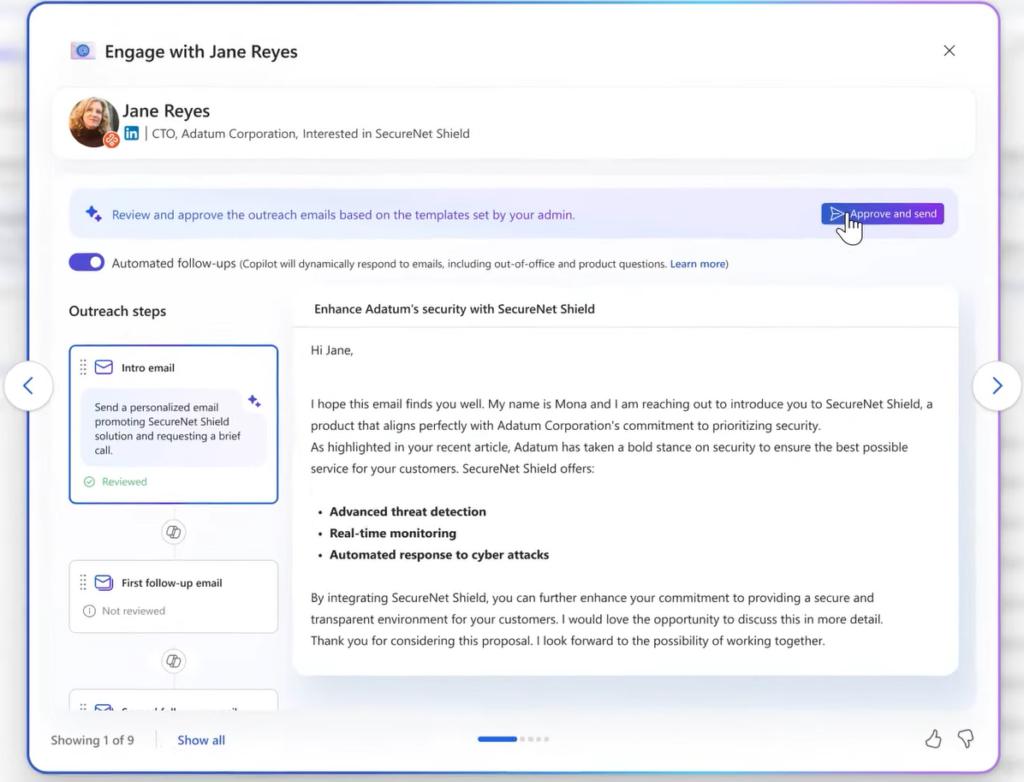Click the Approve and send button
Image resolution: width=1024 pixels, height=782 pixels.
[882, 214]
